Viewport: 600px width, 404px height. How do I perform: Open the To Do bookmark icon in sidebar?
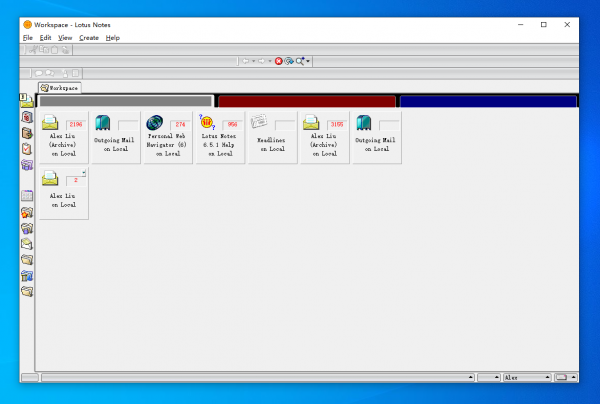(x=27, y=148)
